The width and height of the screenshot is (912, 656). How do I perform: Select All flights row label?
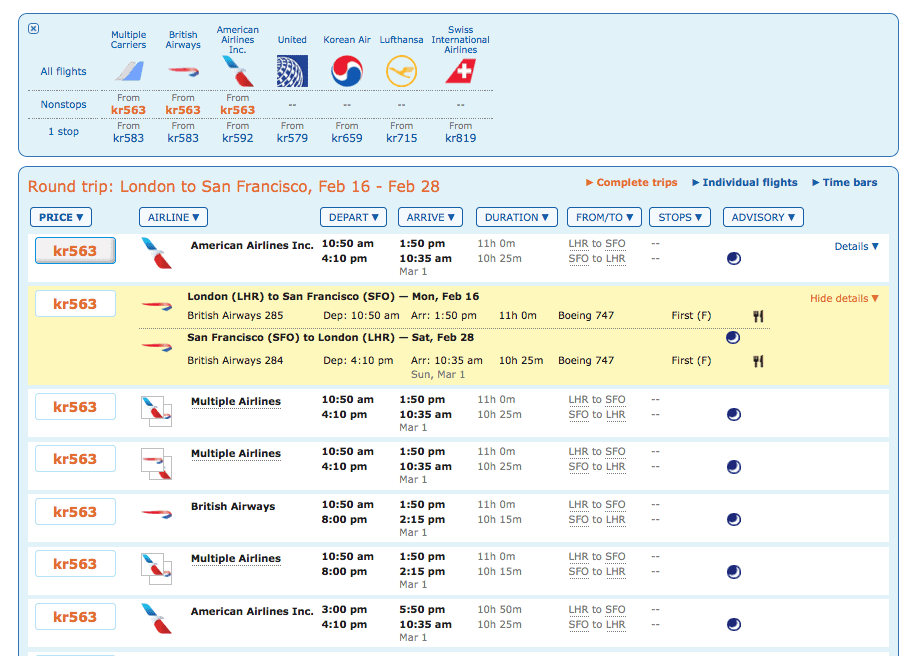tap(63, 72)
